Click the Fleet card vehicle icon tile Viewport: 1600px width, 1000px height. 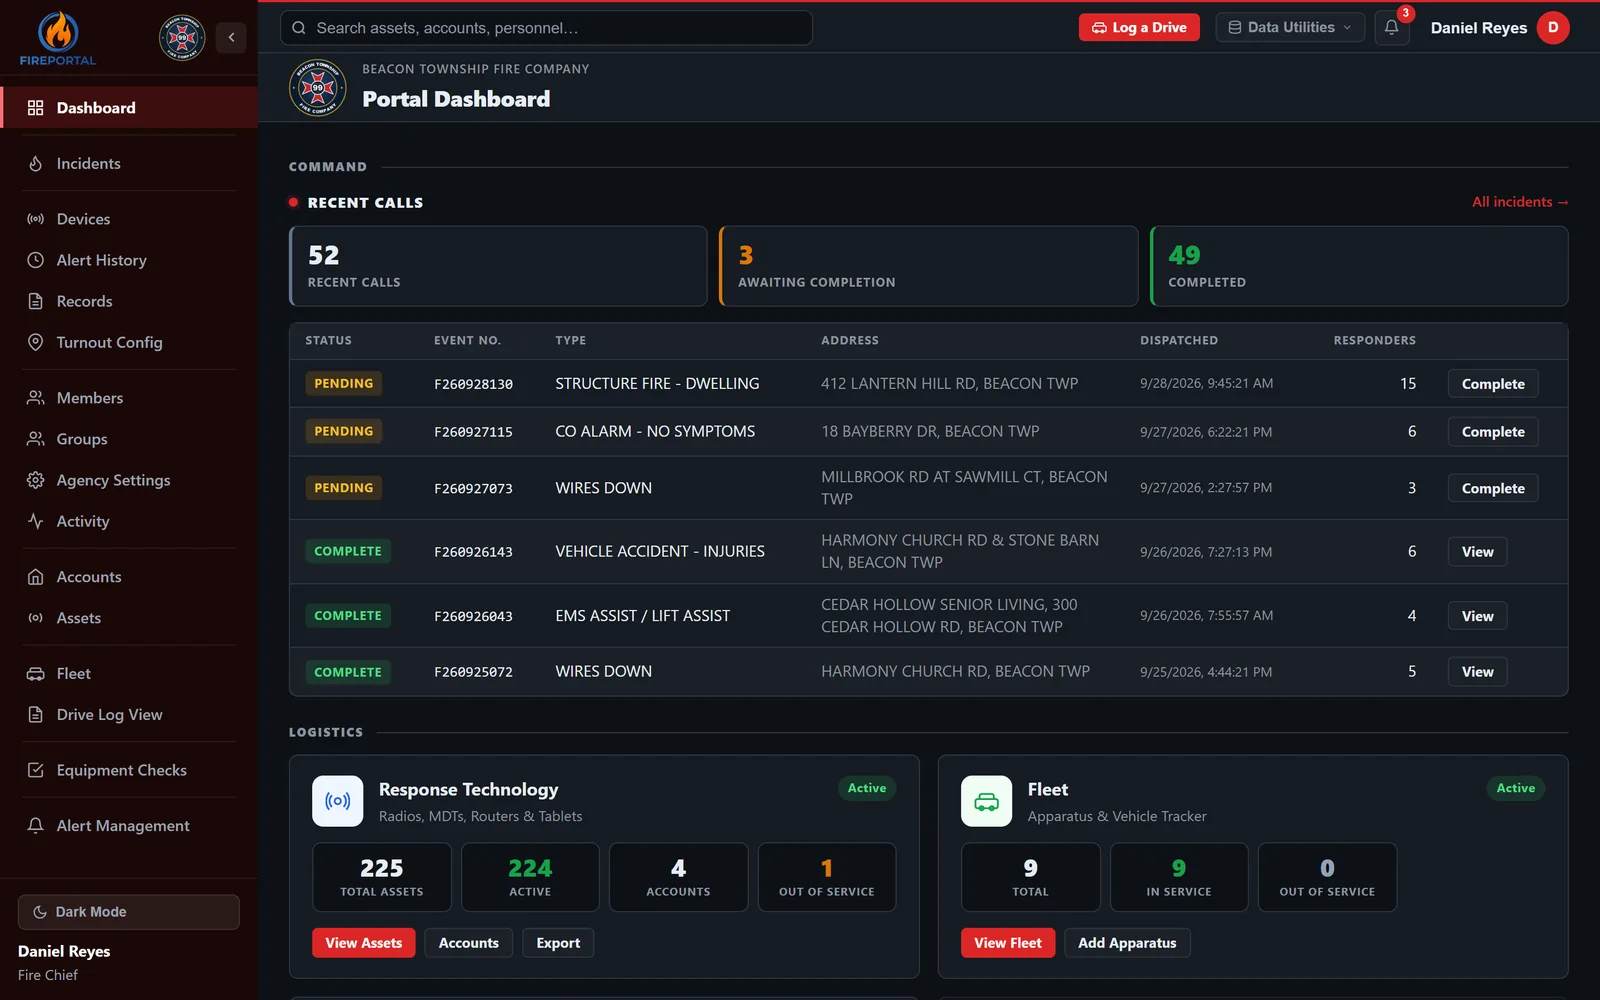987,801
